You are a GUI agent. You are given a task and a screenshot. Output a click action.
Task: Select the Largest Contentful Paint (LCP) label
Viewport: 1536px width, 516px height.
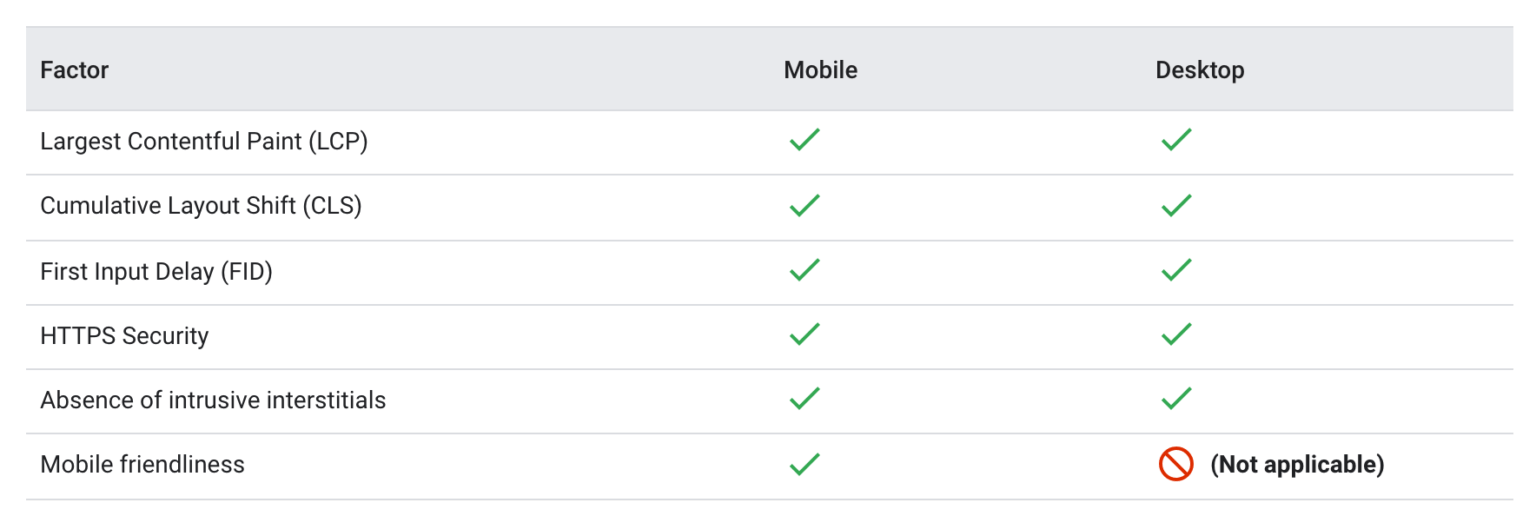coord(204,141)
